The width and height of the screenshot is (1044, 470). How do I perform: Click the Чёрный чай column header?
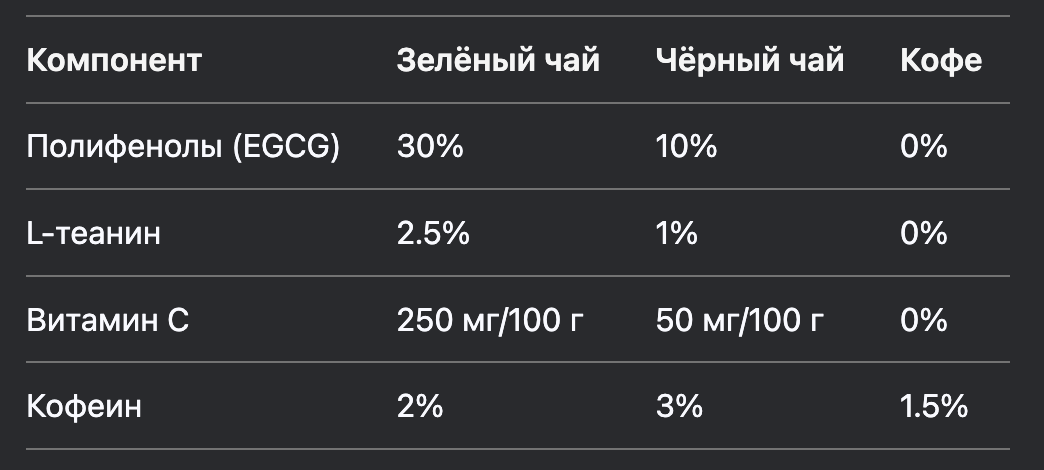[x=750, y=60]
